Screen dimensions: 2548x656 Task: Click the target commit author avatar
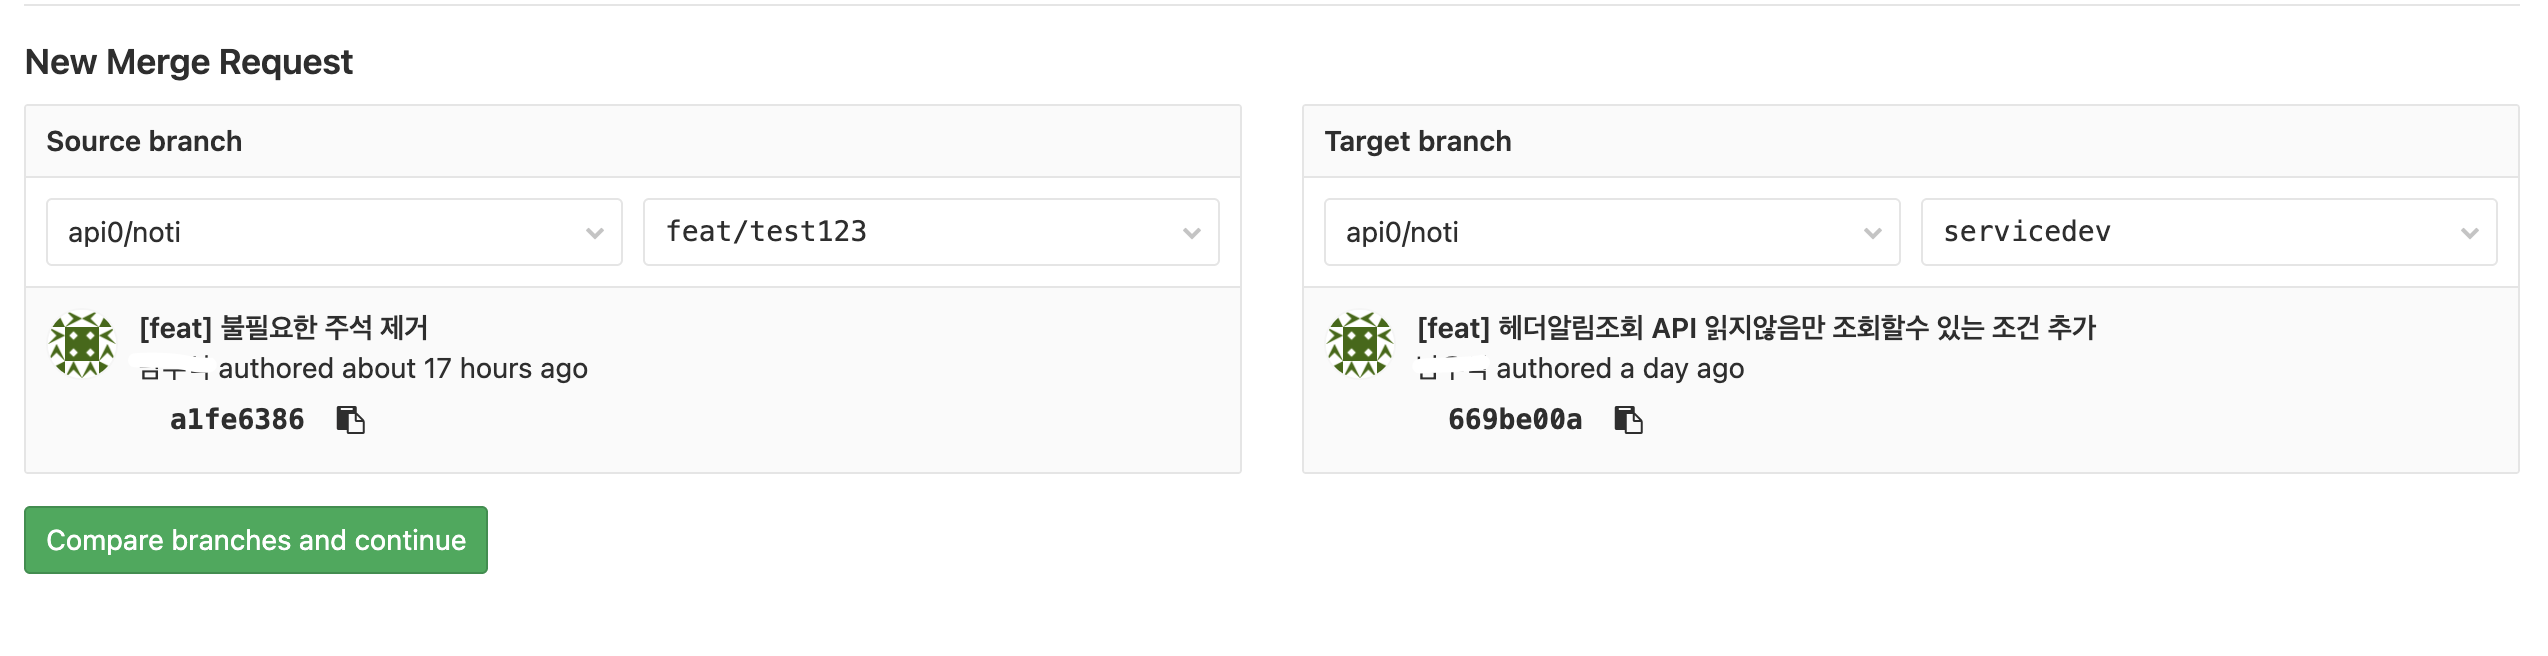(1359, 344)
